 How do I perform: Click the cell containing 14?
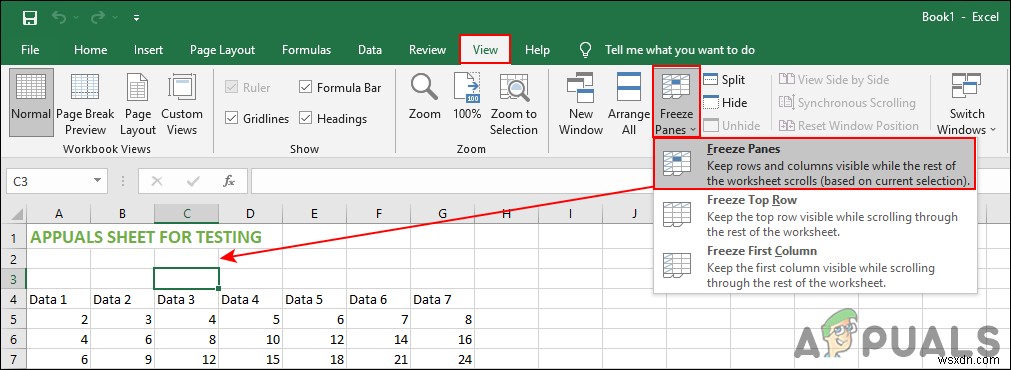[x=378, y=340]
